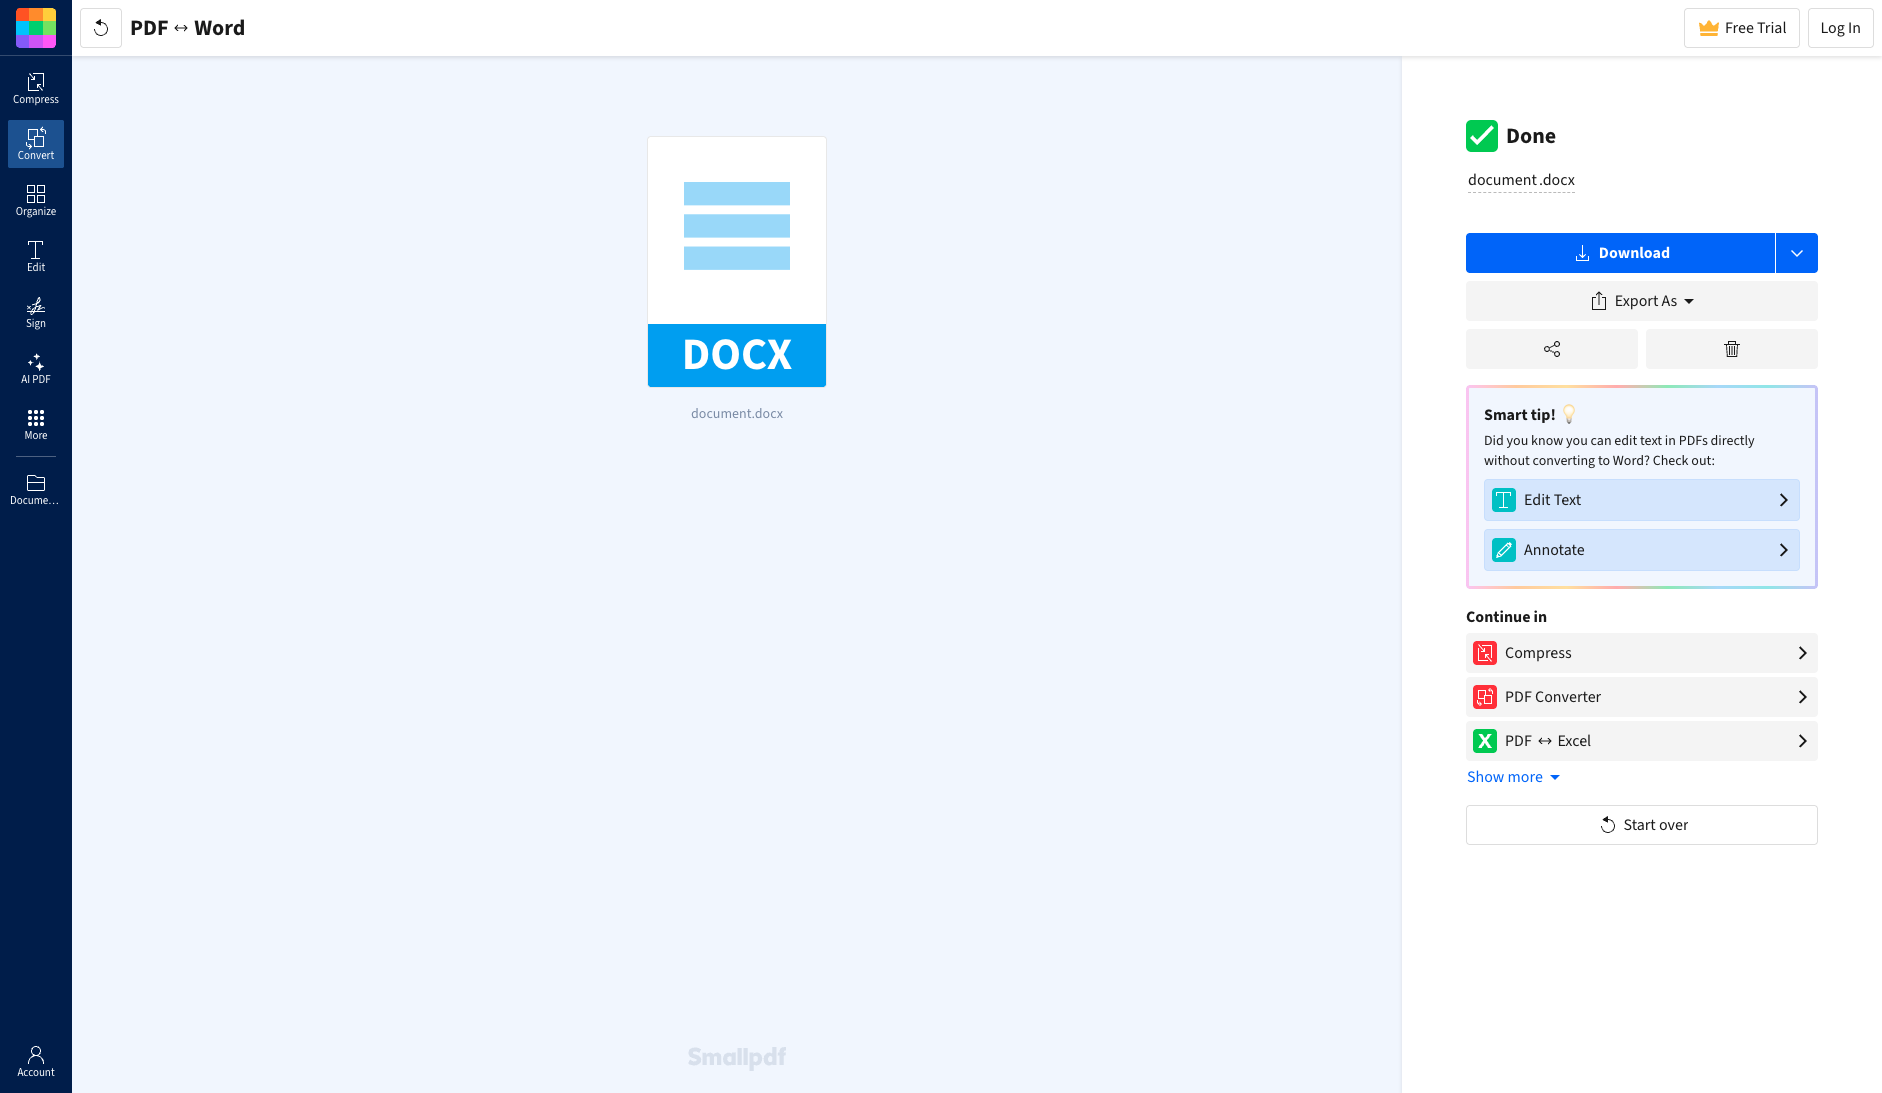Delete the file with trash icon

(x=1732, y=349)
